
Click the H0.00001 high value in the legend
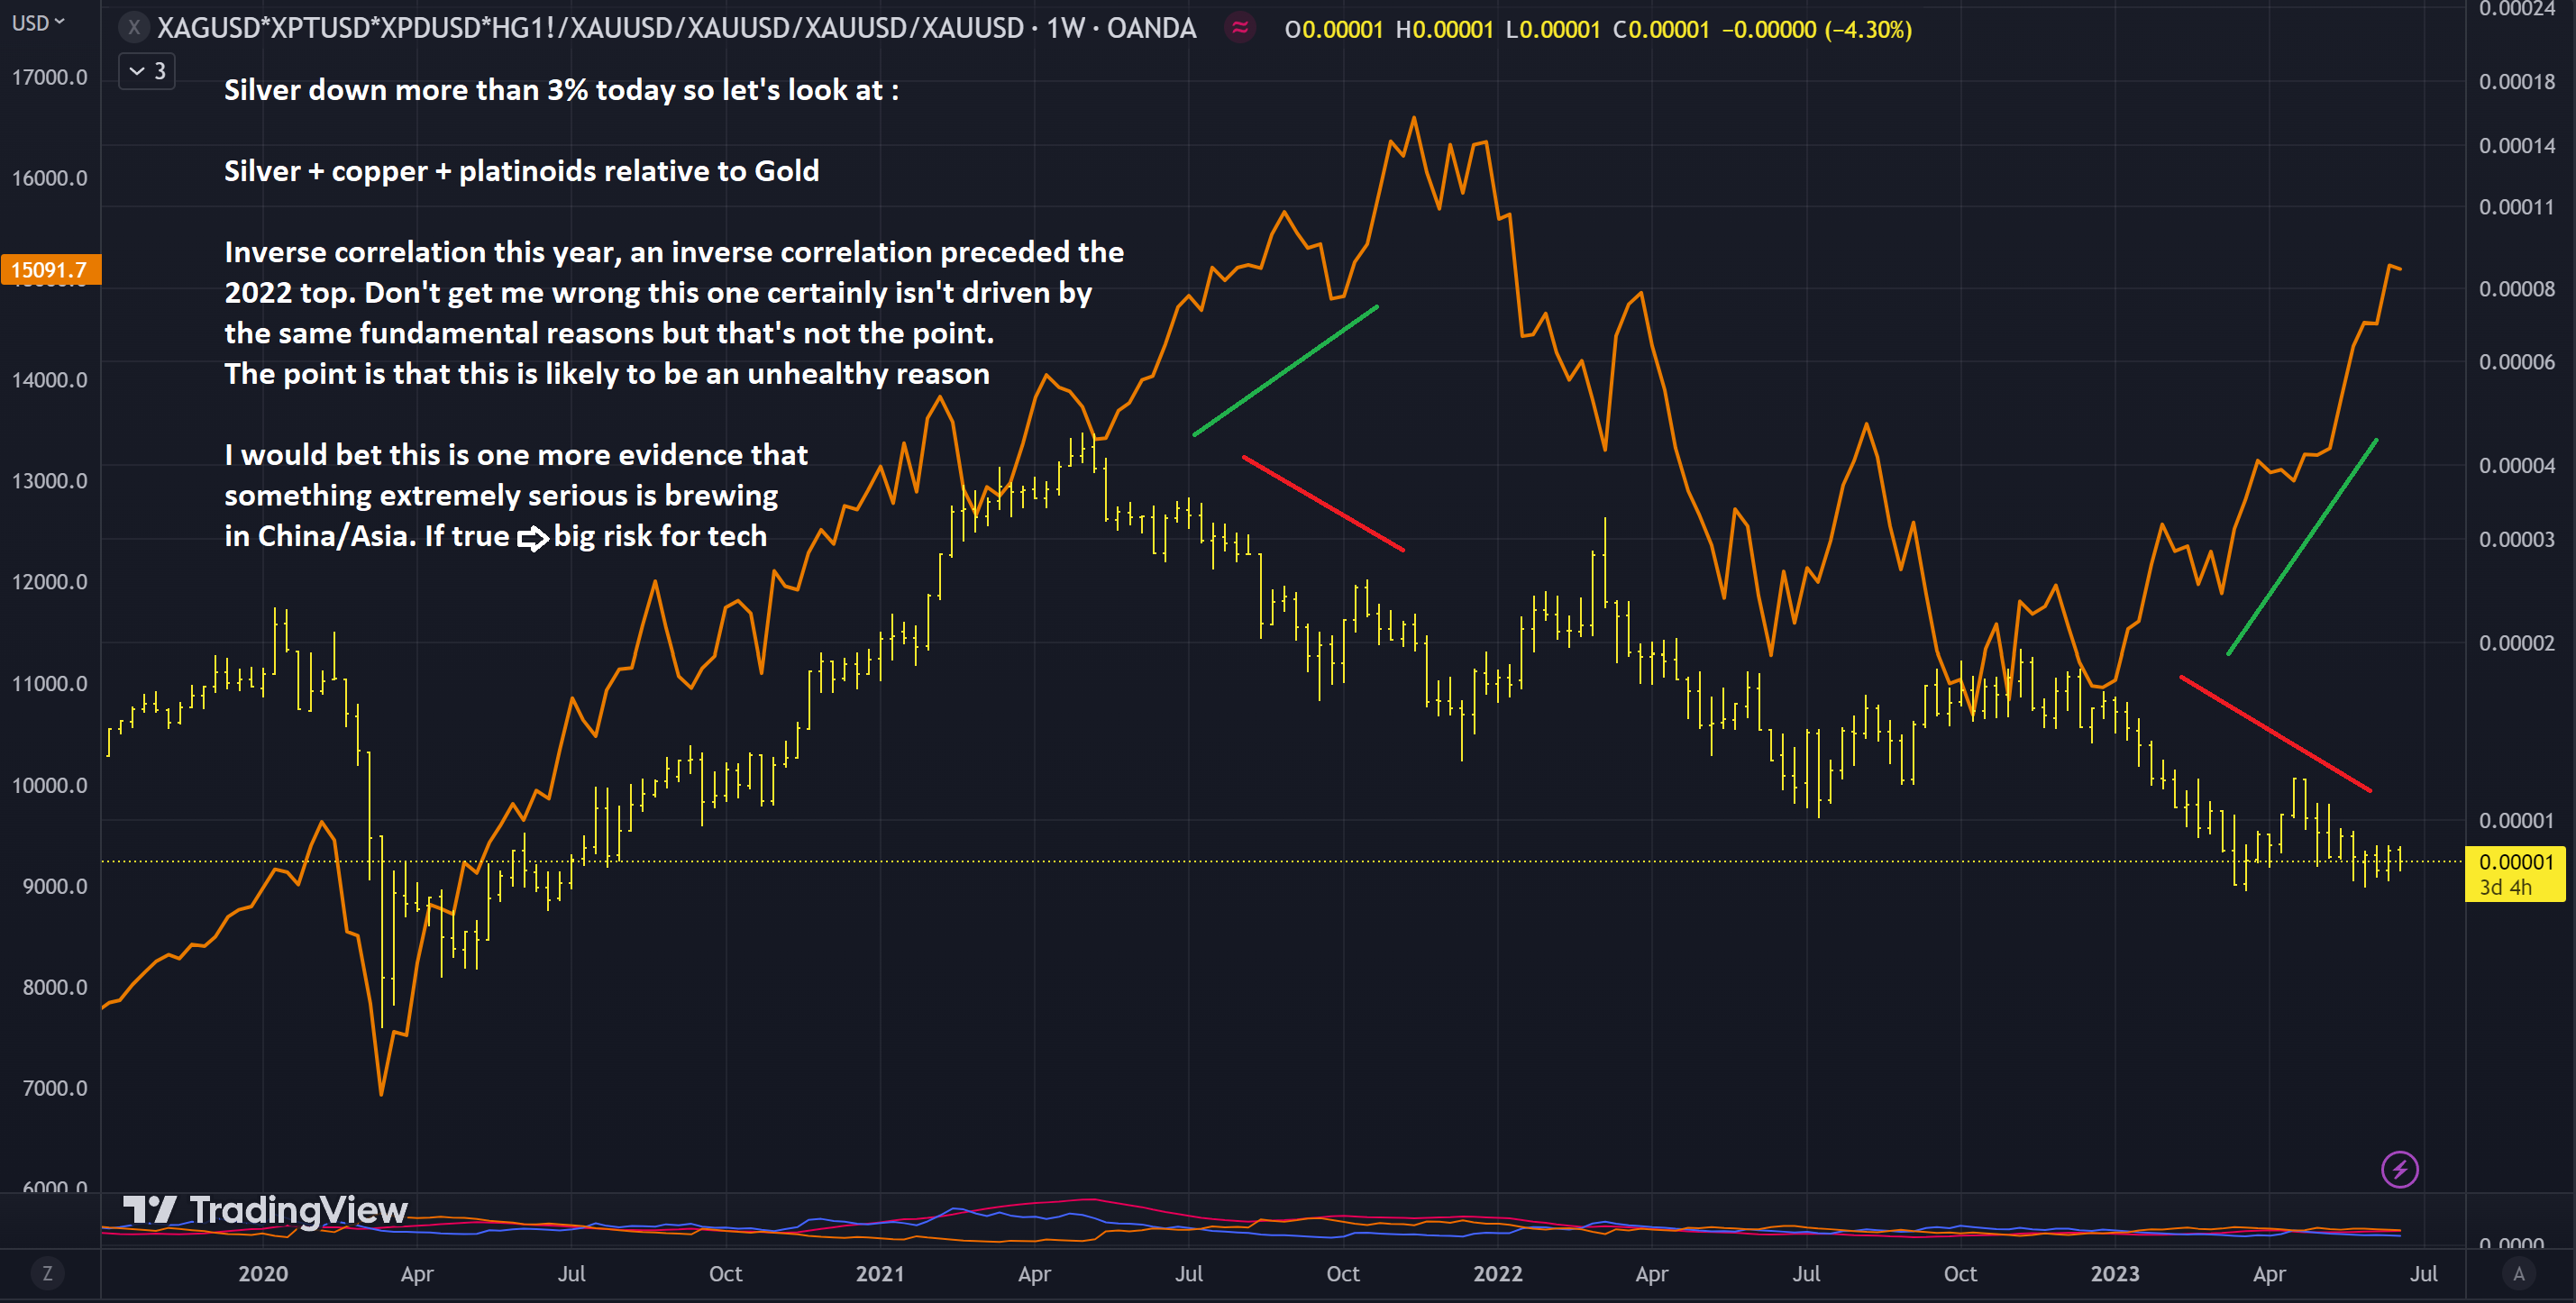[x=1444, y=29]
